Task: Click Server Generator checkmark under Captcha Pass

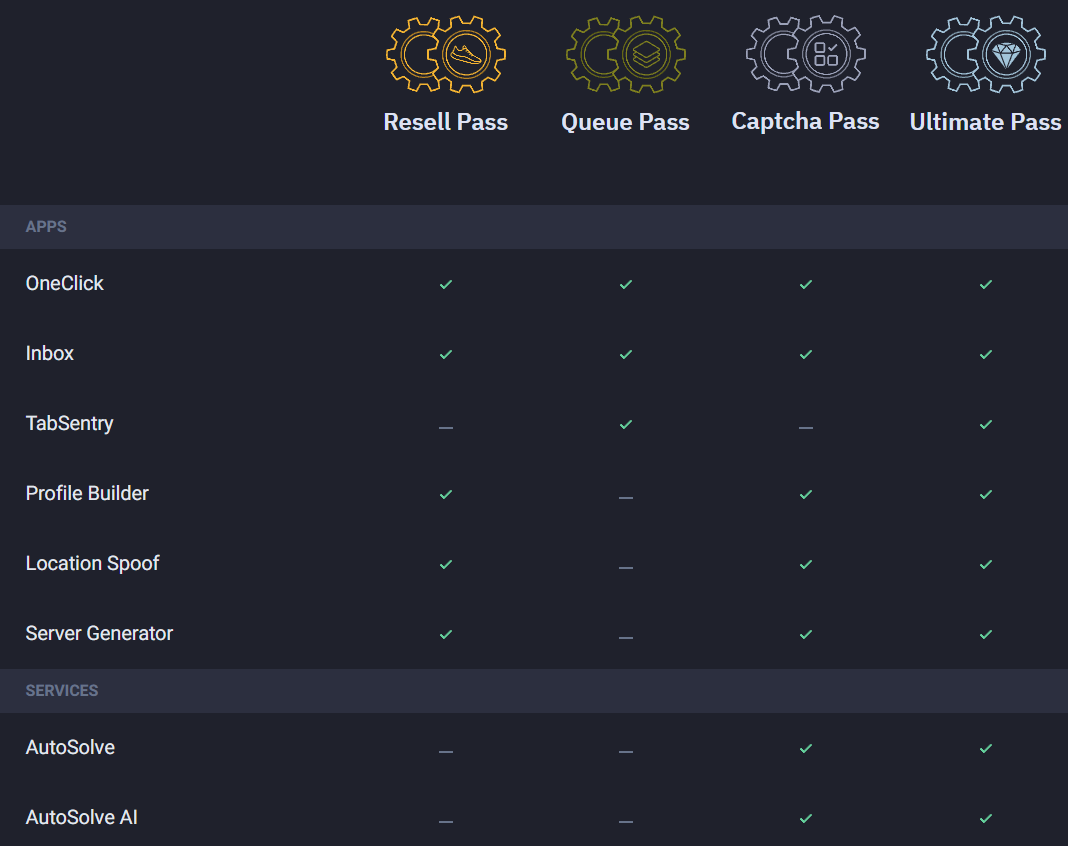Action: point(806,635)
